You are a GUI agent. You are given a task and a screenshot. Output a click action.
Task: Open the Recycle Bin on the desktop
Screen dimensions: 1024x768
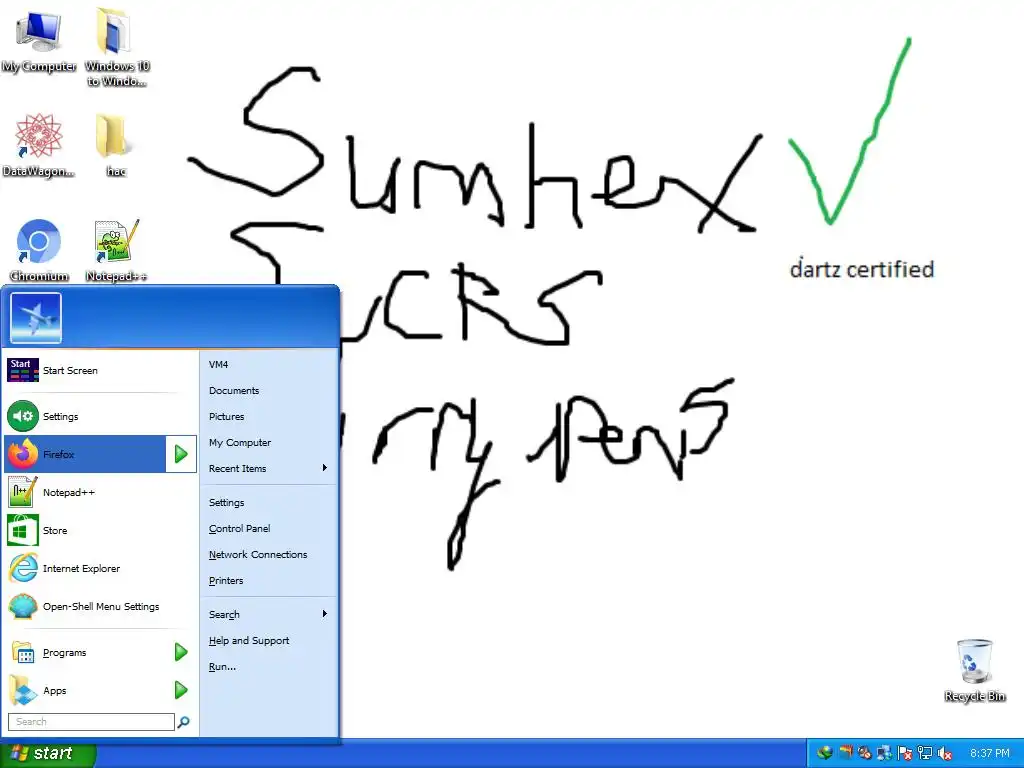click(x=974, y=670)
